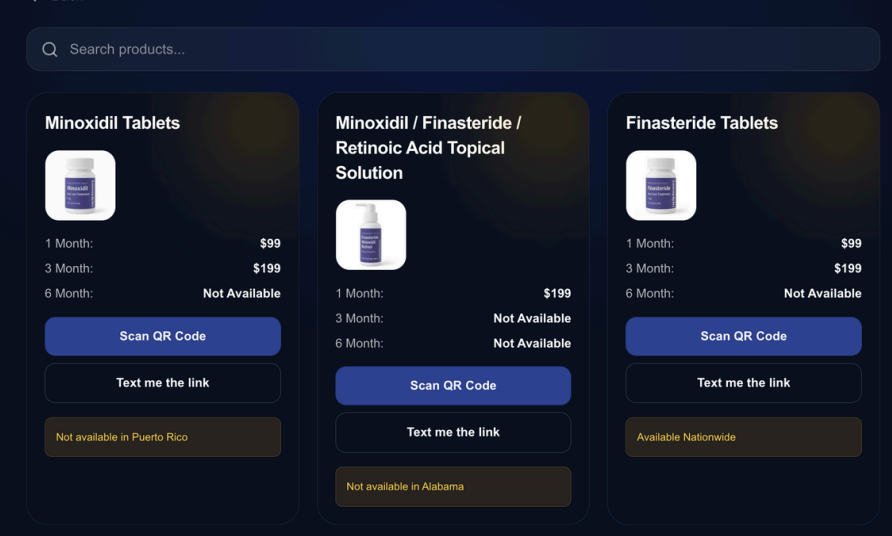Open the Minoxidil Tablets bottle image
The image size is (892, 536).
coord(80,185)
